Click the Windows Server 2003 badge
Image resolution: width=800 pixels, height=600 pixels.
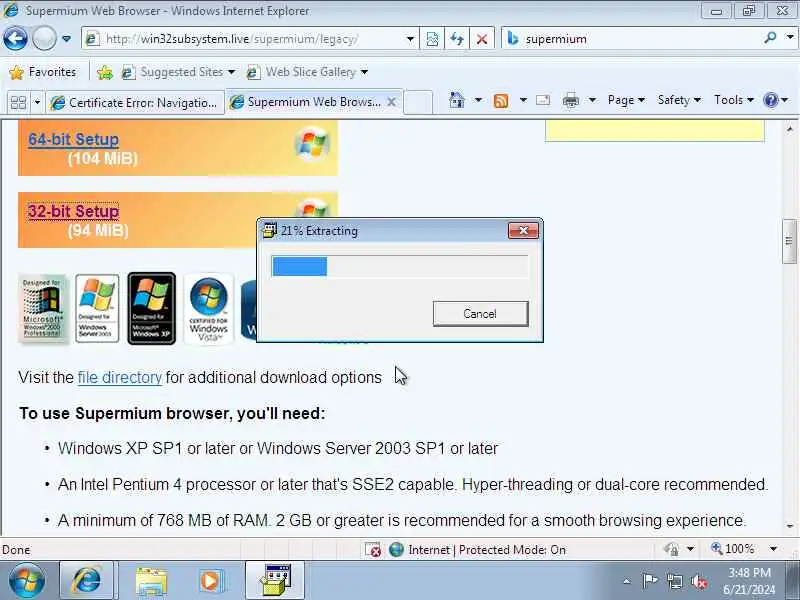[x=97, y=308]
